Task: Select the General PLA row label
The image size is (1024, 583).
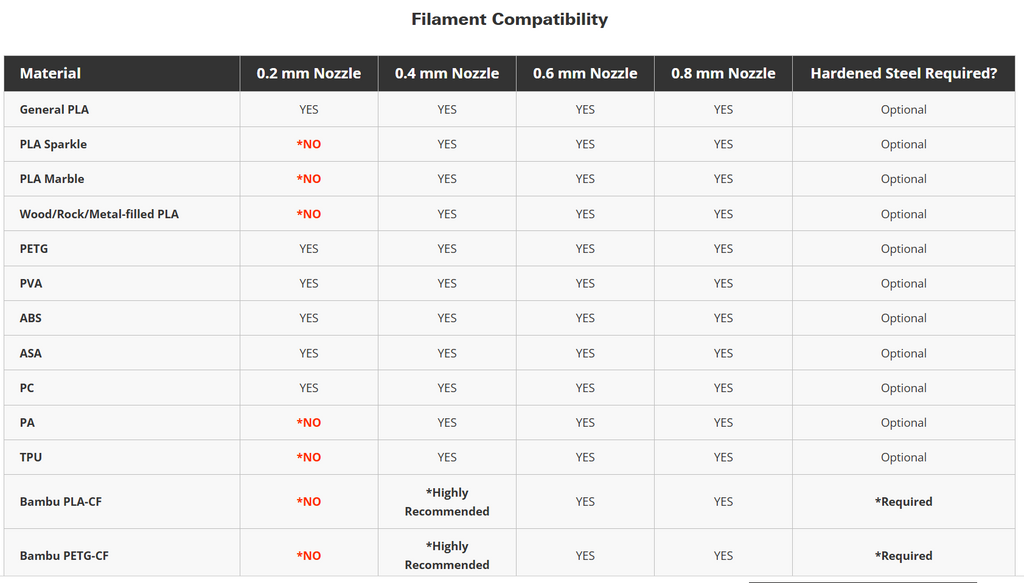Action: pos(54,109)
